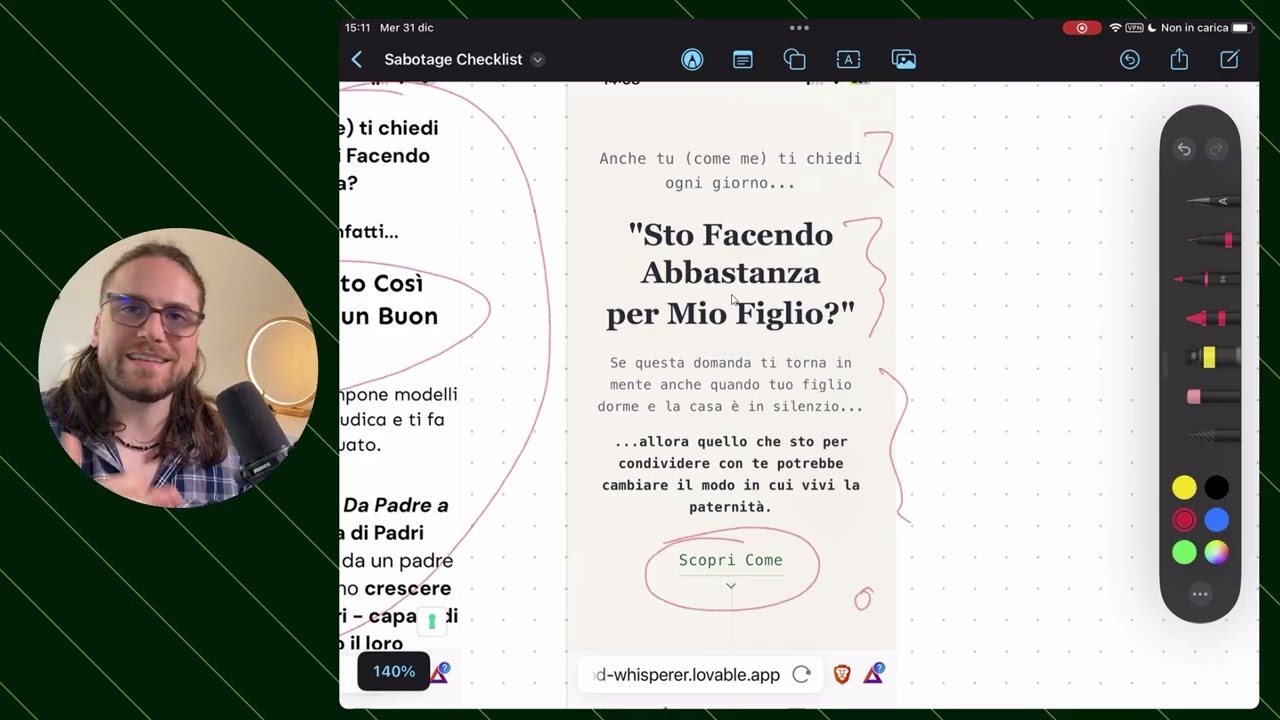
Task: Choose the selected red color swatch
Action: point(1184,520)
